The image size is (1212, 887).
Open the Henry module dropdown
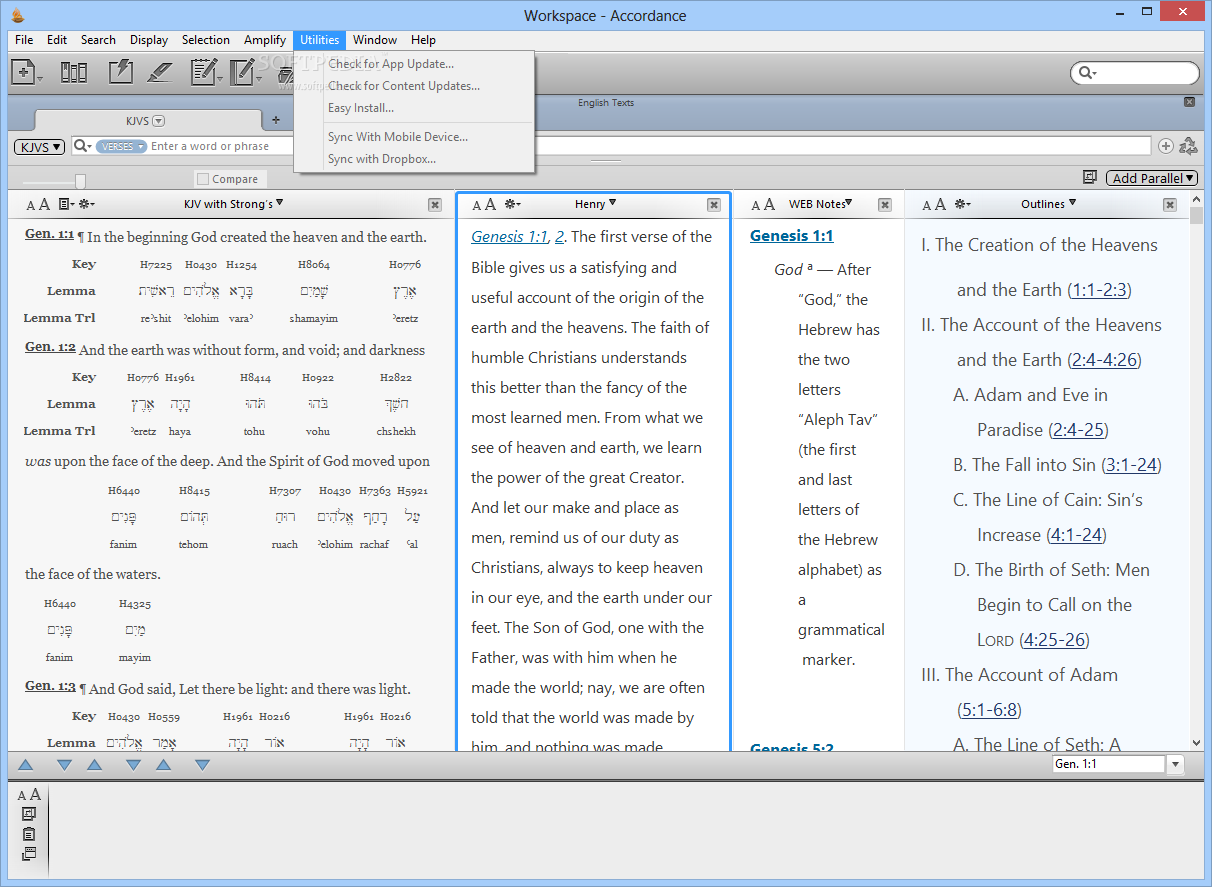(x=595, y=203)
